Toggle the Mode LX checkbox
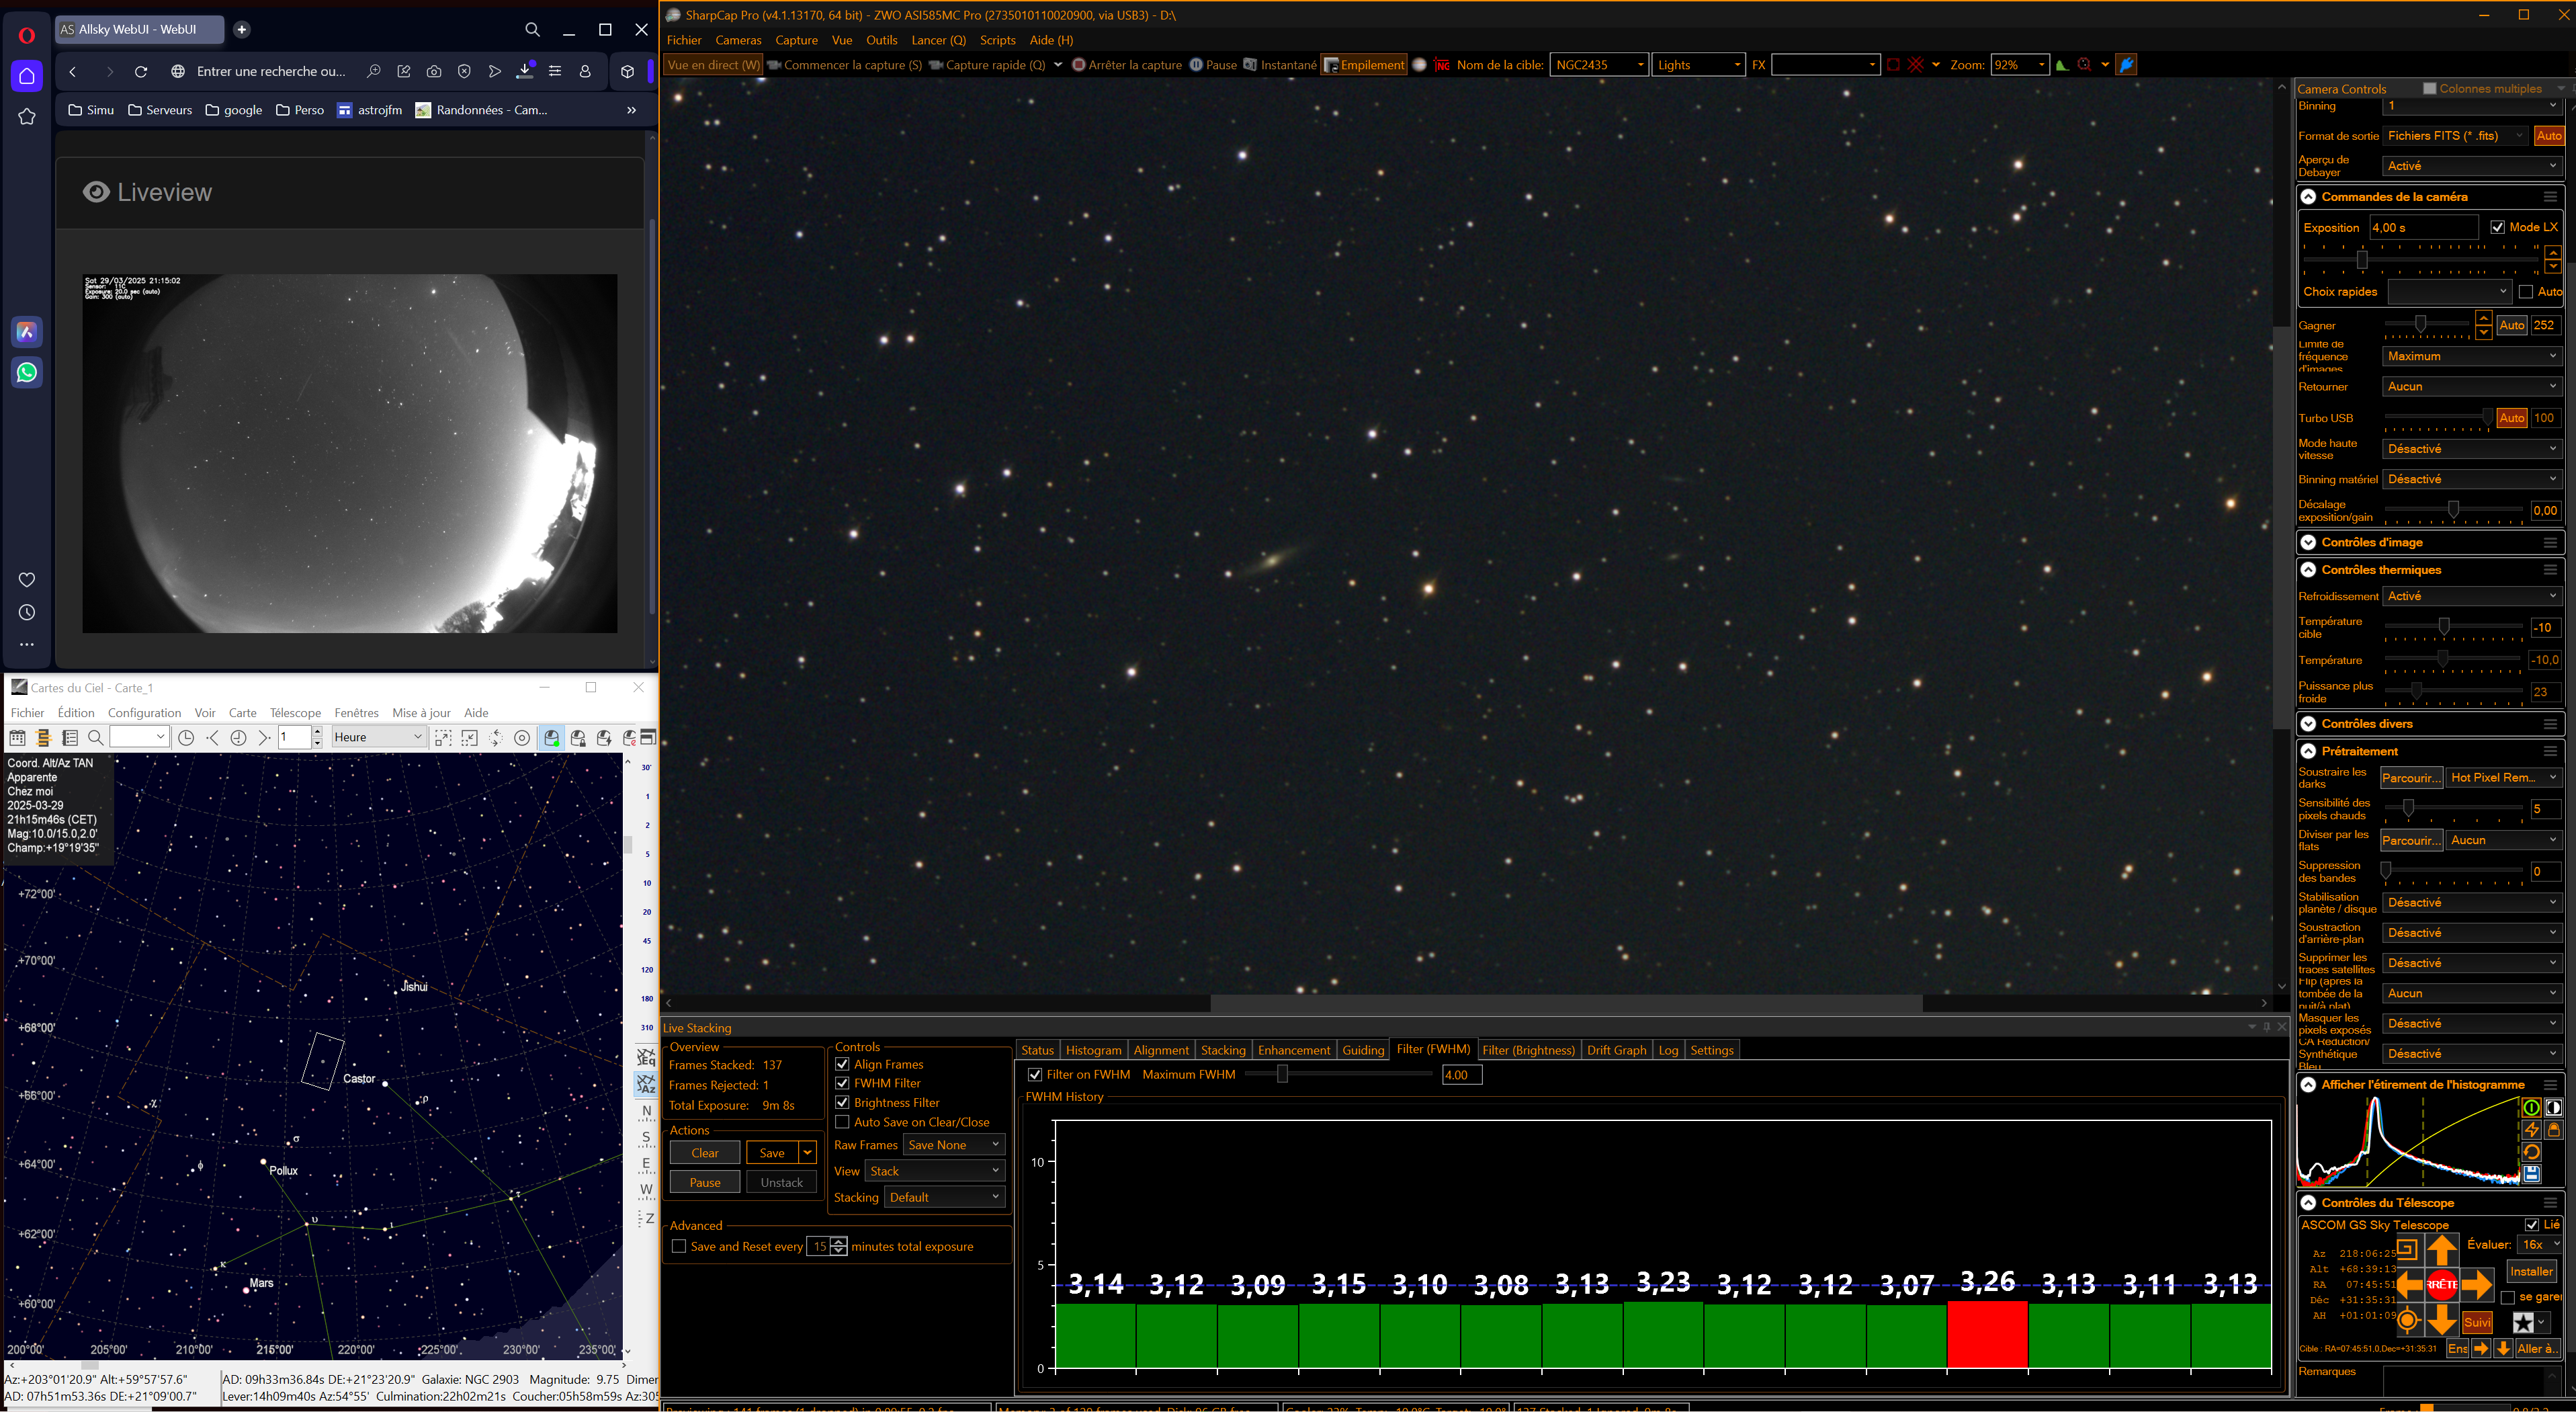This screenshot has width=2576, height=1412. [2497, 227]
